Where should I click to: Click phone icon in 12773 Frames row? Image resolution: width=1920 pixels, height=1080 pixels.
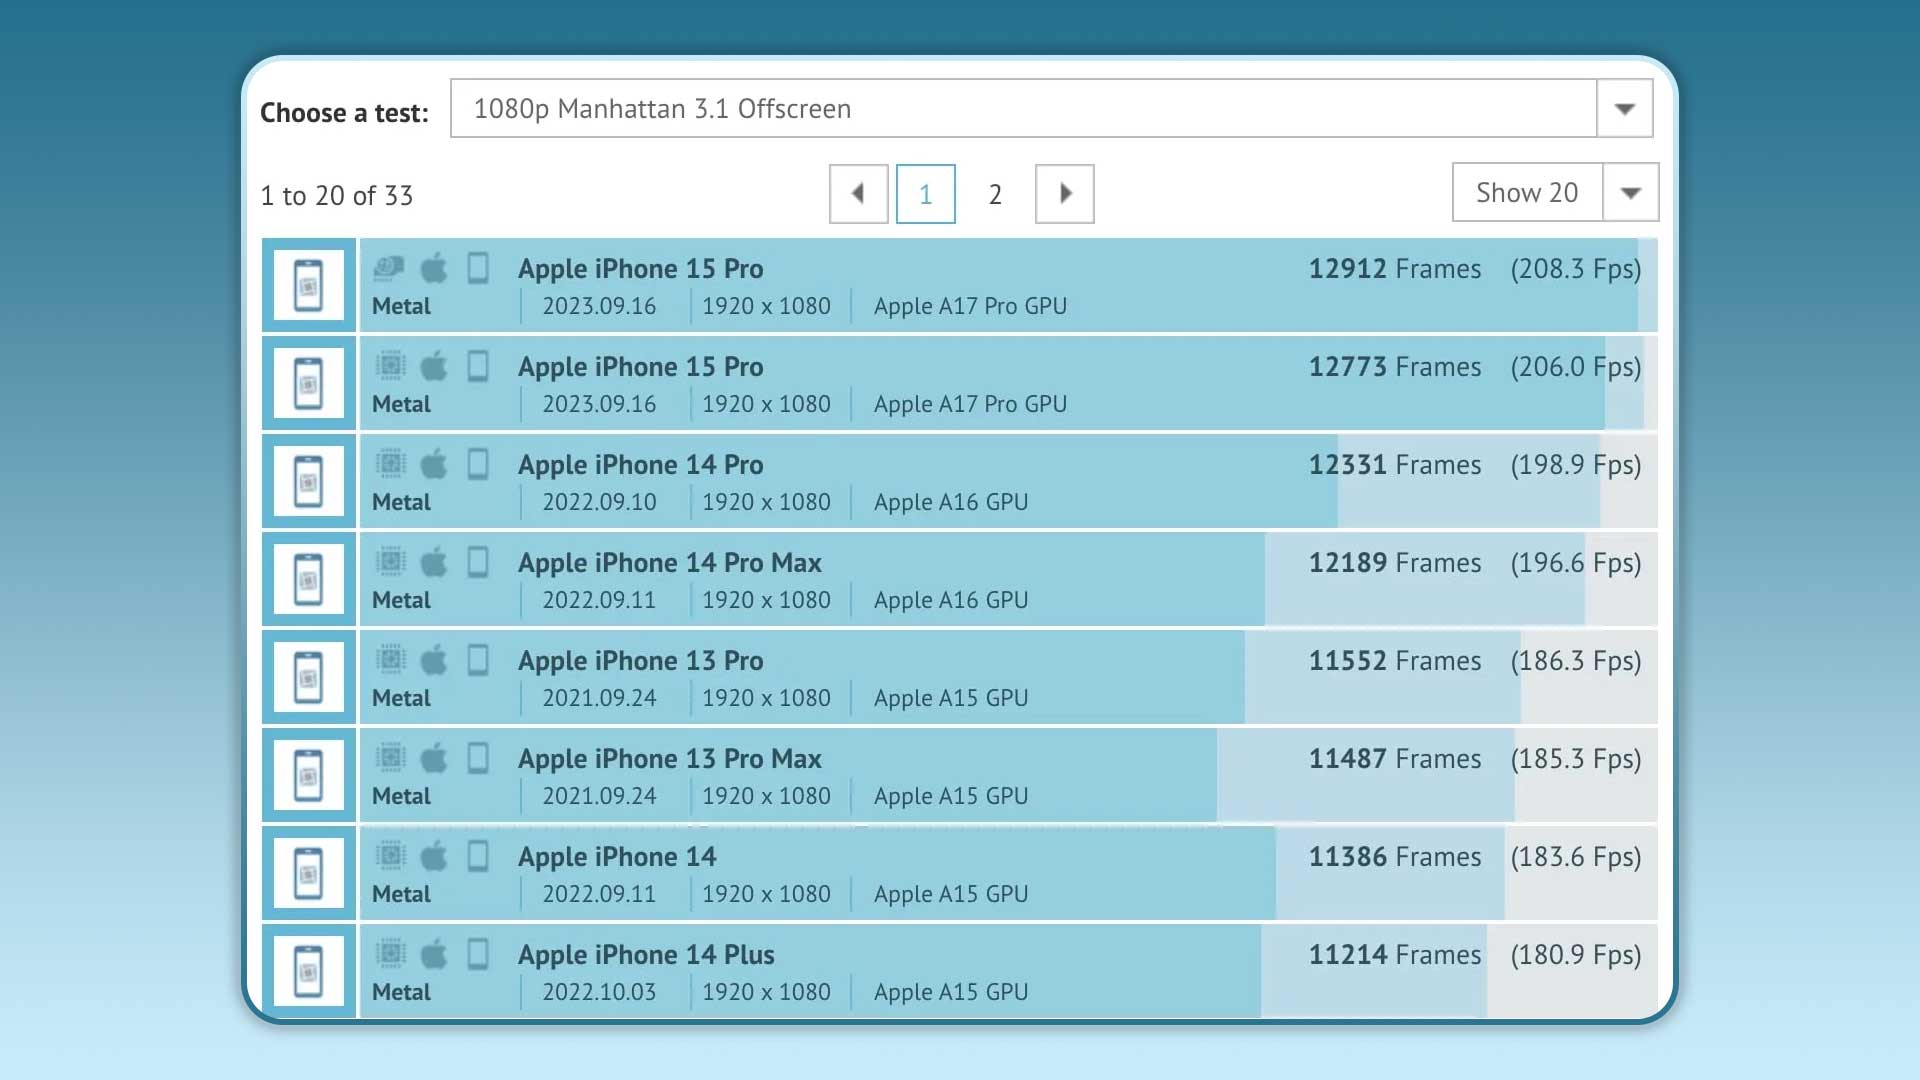pos(478,365)
